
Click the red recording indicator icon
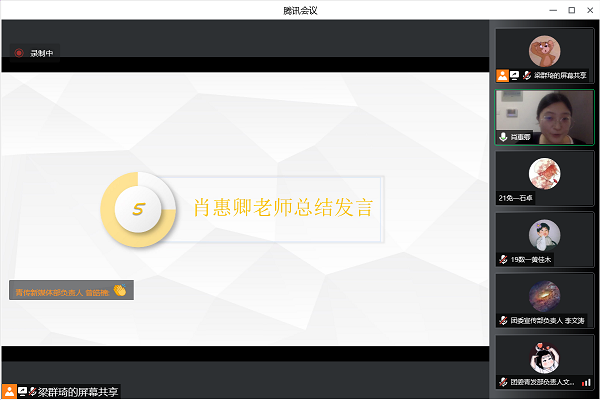(x=19, y=53)
